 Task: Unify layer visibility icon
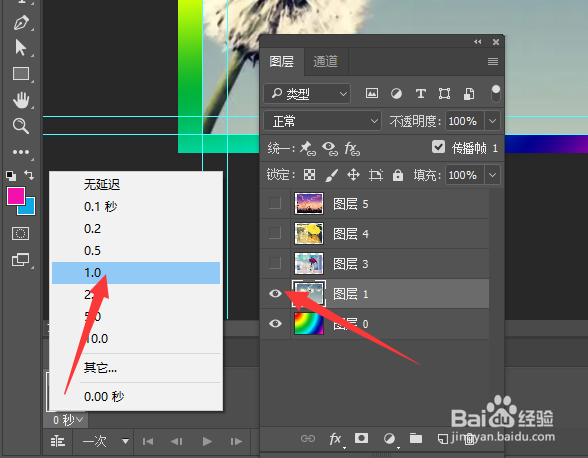pos(330,149)
